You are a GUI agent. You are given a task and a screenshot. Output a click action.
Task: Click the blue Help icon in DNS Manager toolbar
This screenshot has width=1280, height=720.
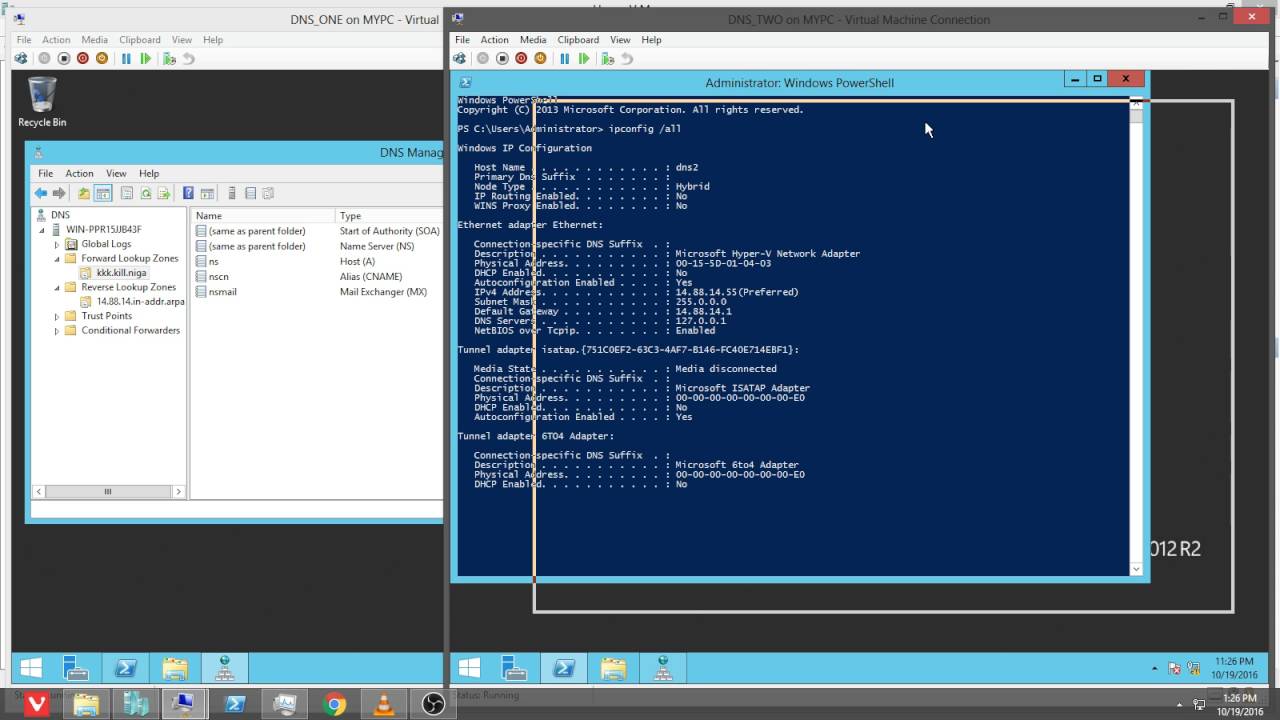(188, 193)
